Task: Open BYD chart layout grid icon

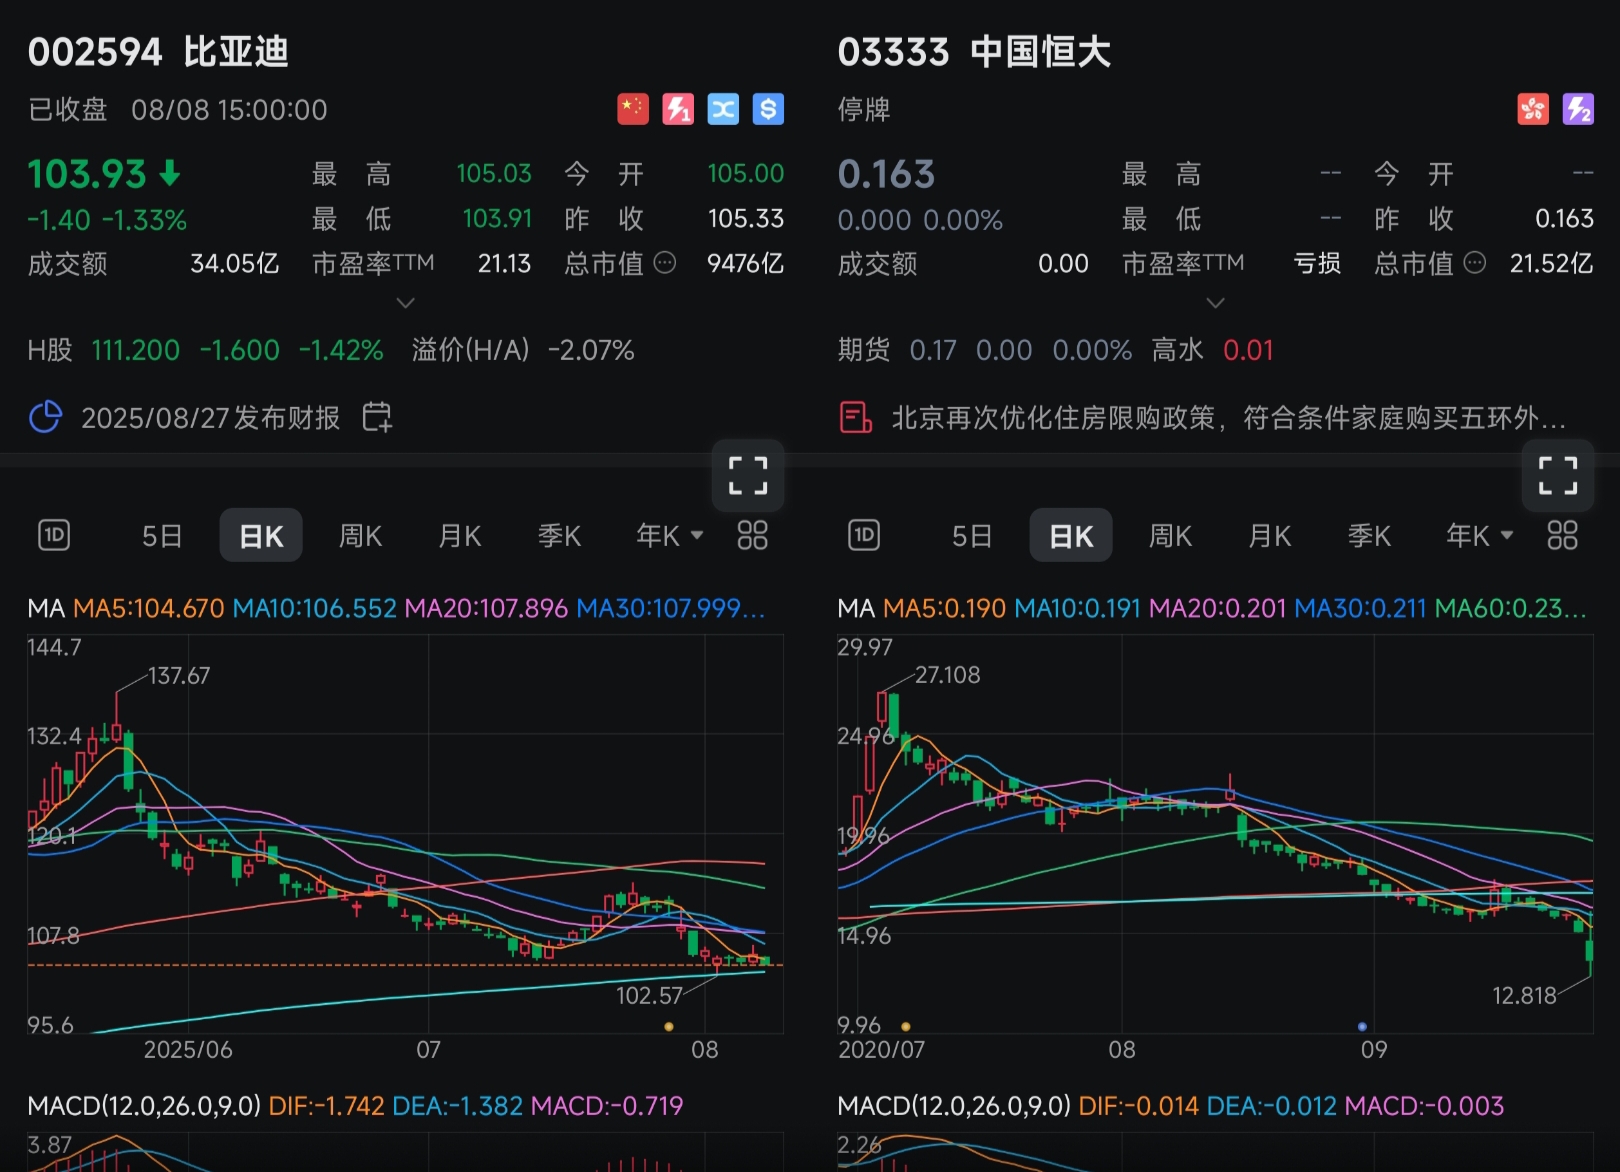Action: (752, 536)
